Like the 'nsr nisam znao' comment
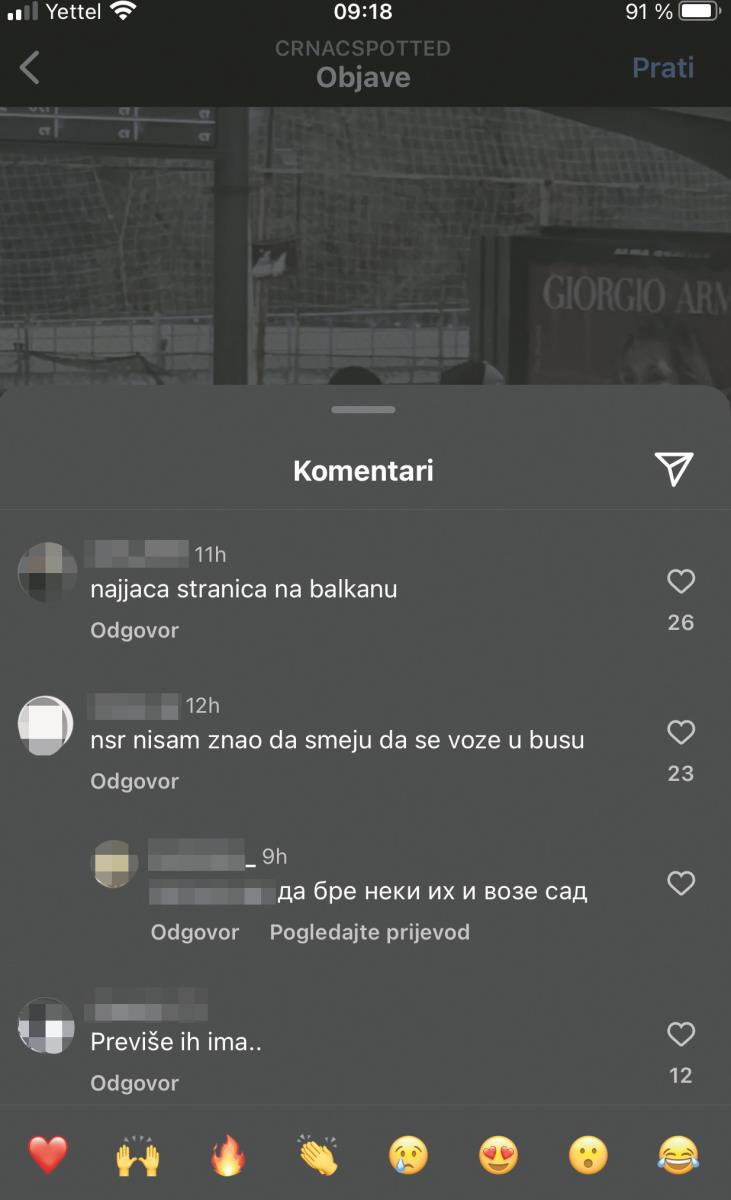The width and height of the screenshot is (731, 1200). pos(681,732)
